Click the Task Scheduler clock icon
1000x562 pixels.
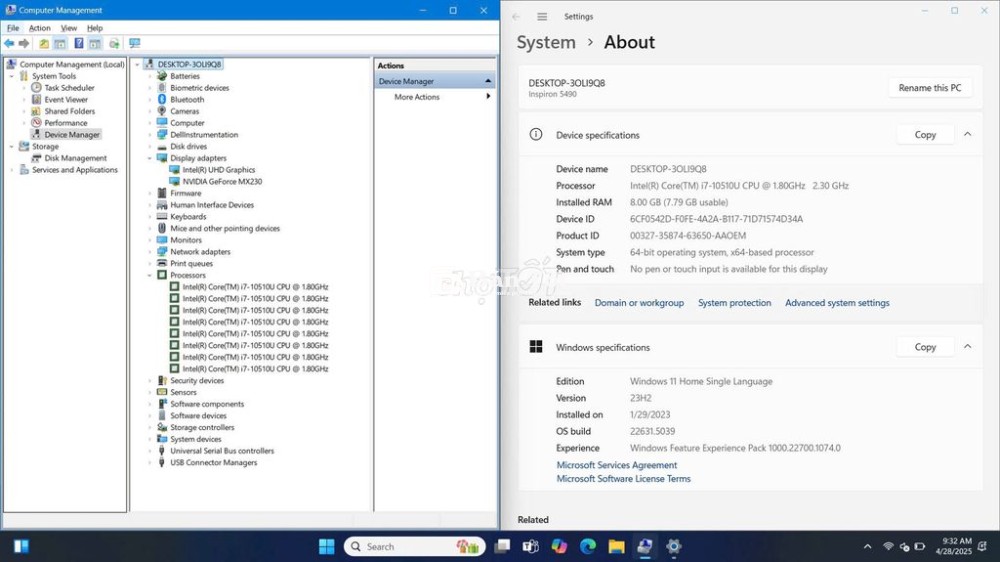click(36, 87)
